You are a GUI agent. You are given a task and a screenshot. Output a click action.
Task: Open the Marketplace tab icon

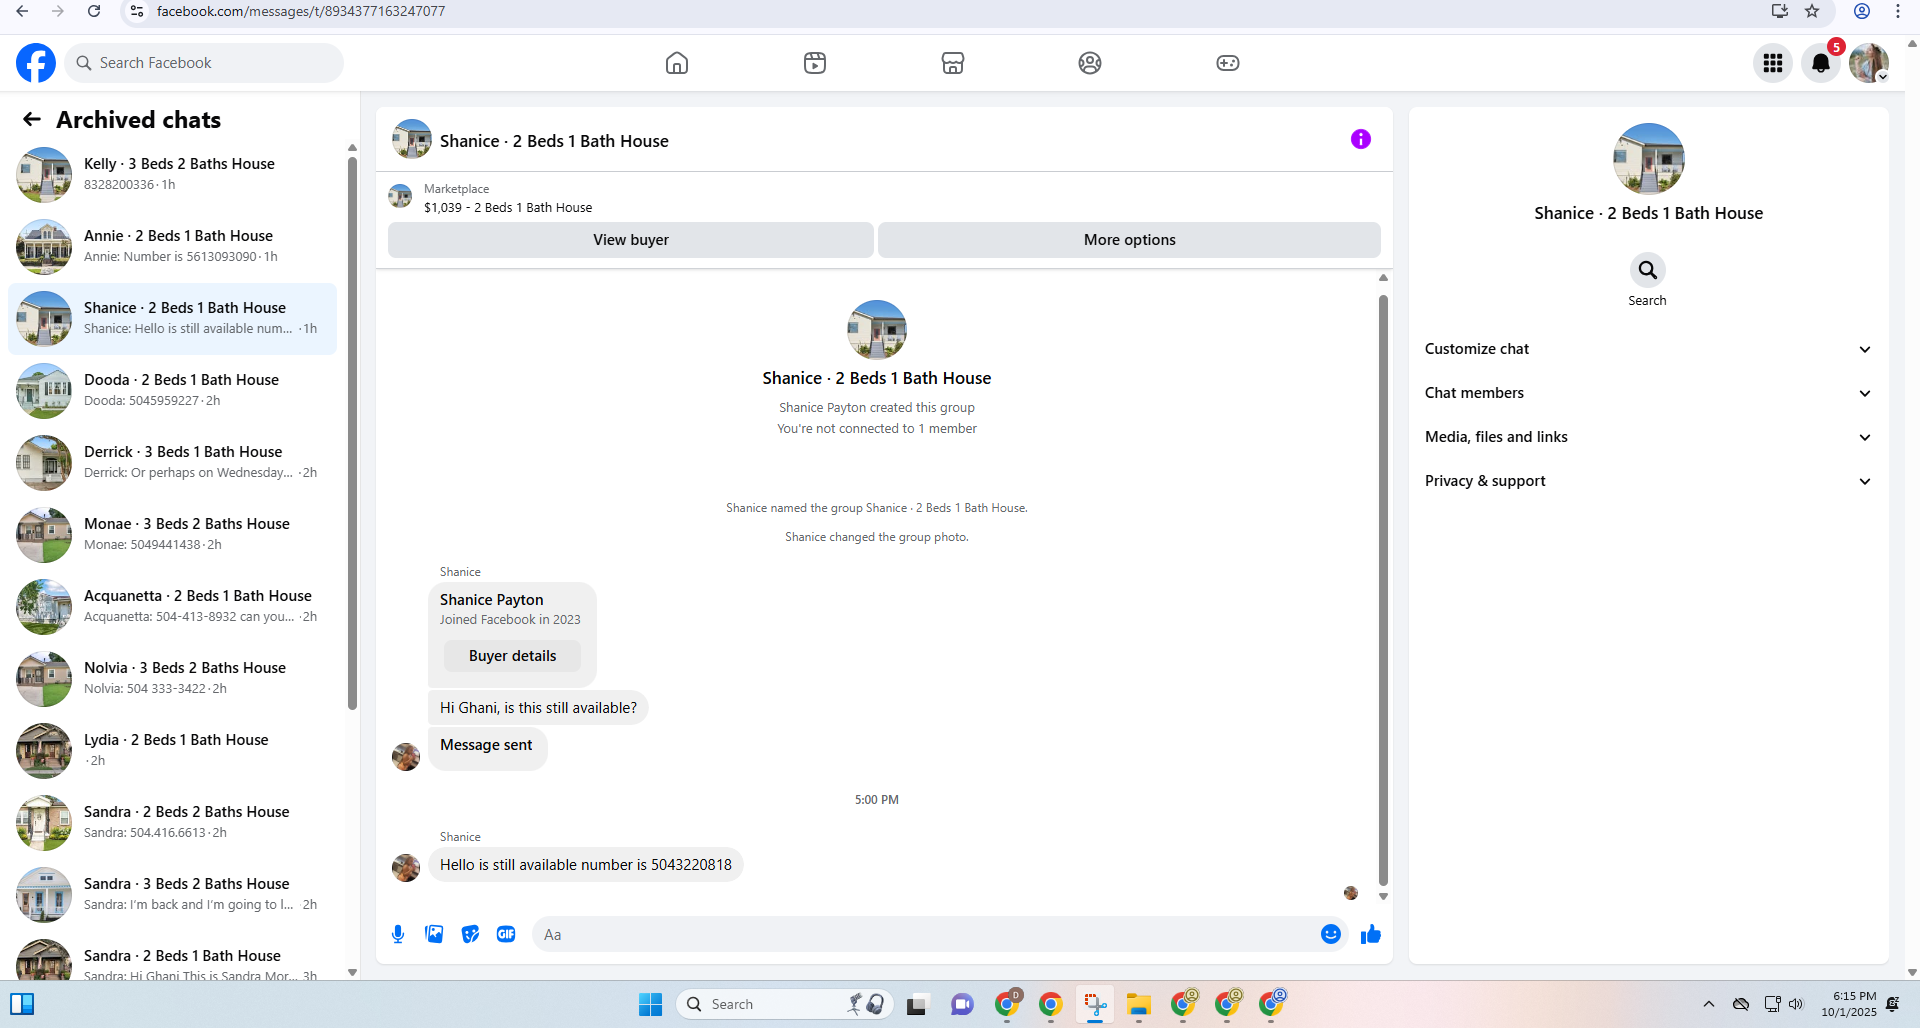click(x=953, y=63)
